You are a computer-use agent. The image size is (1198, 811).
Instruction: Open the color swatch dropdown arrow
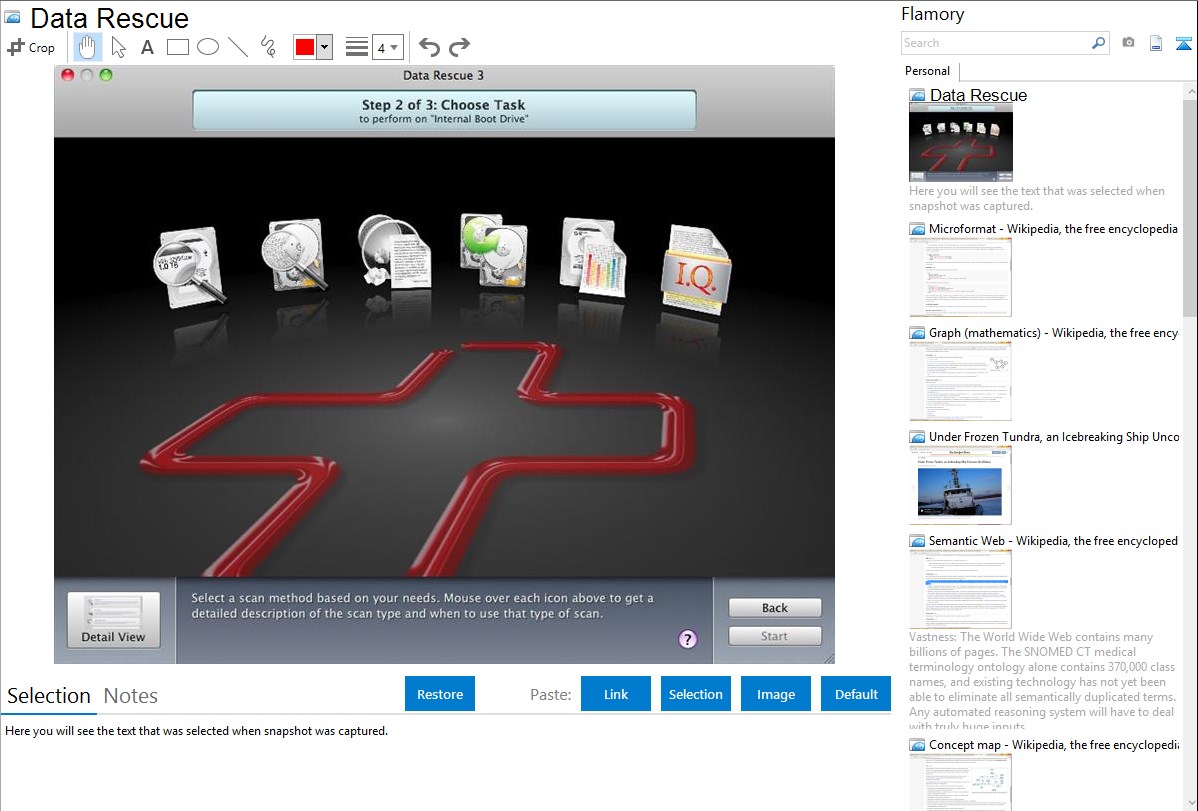[325, 47]
